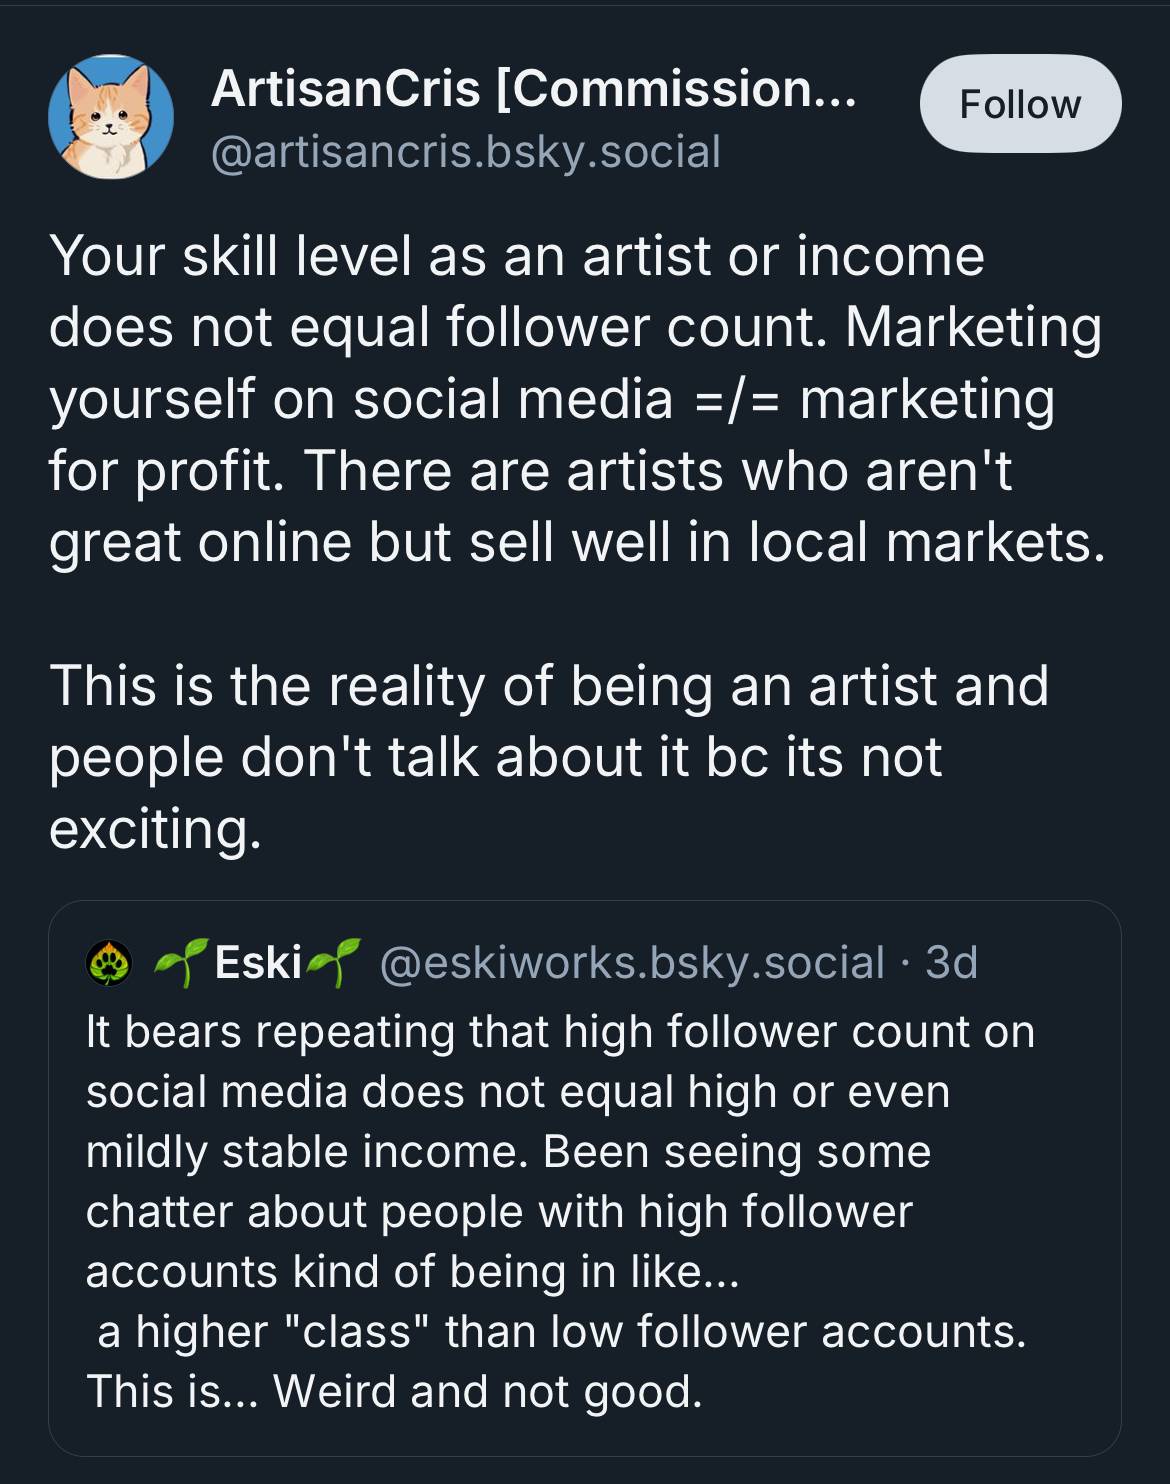The image size is (1170, 1484).
Task: Click the 3d timestamp on quoted post
Action: coord(951,963)
